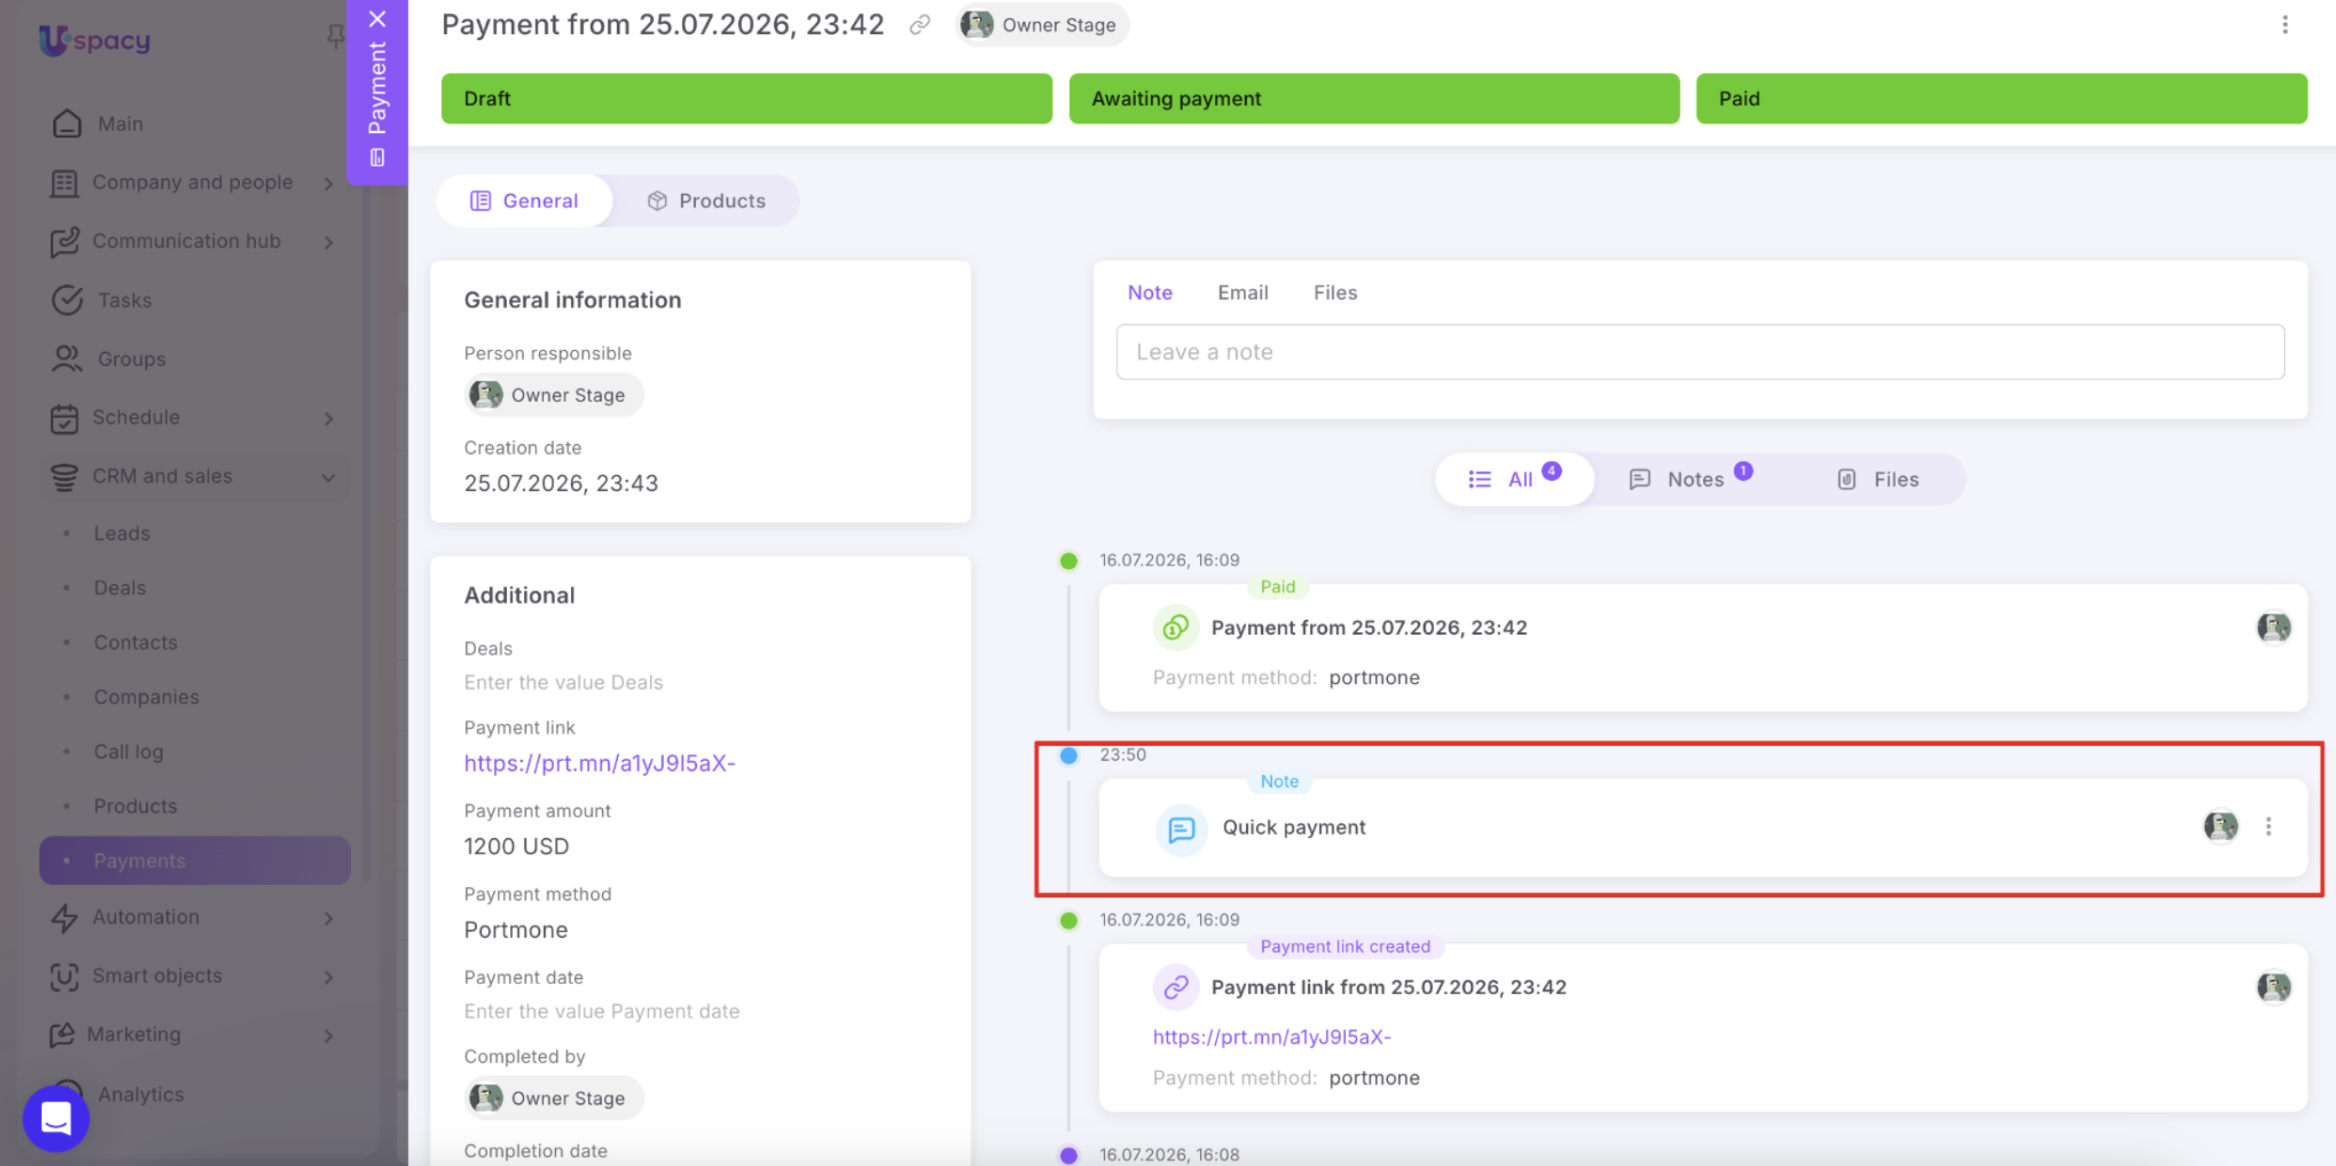Click Owner Stage chip in header
Screen dimensions: 2336x1166
click(1042, 25)
